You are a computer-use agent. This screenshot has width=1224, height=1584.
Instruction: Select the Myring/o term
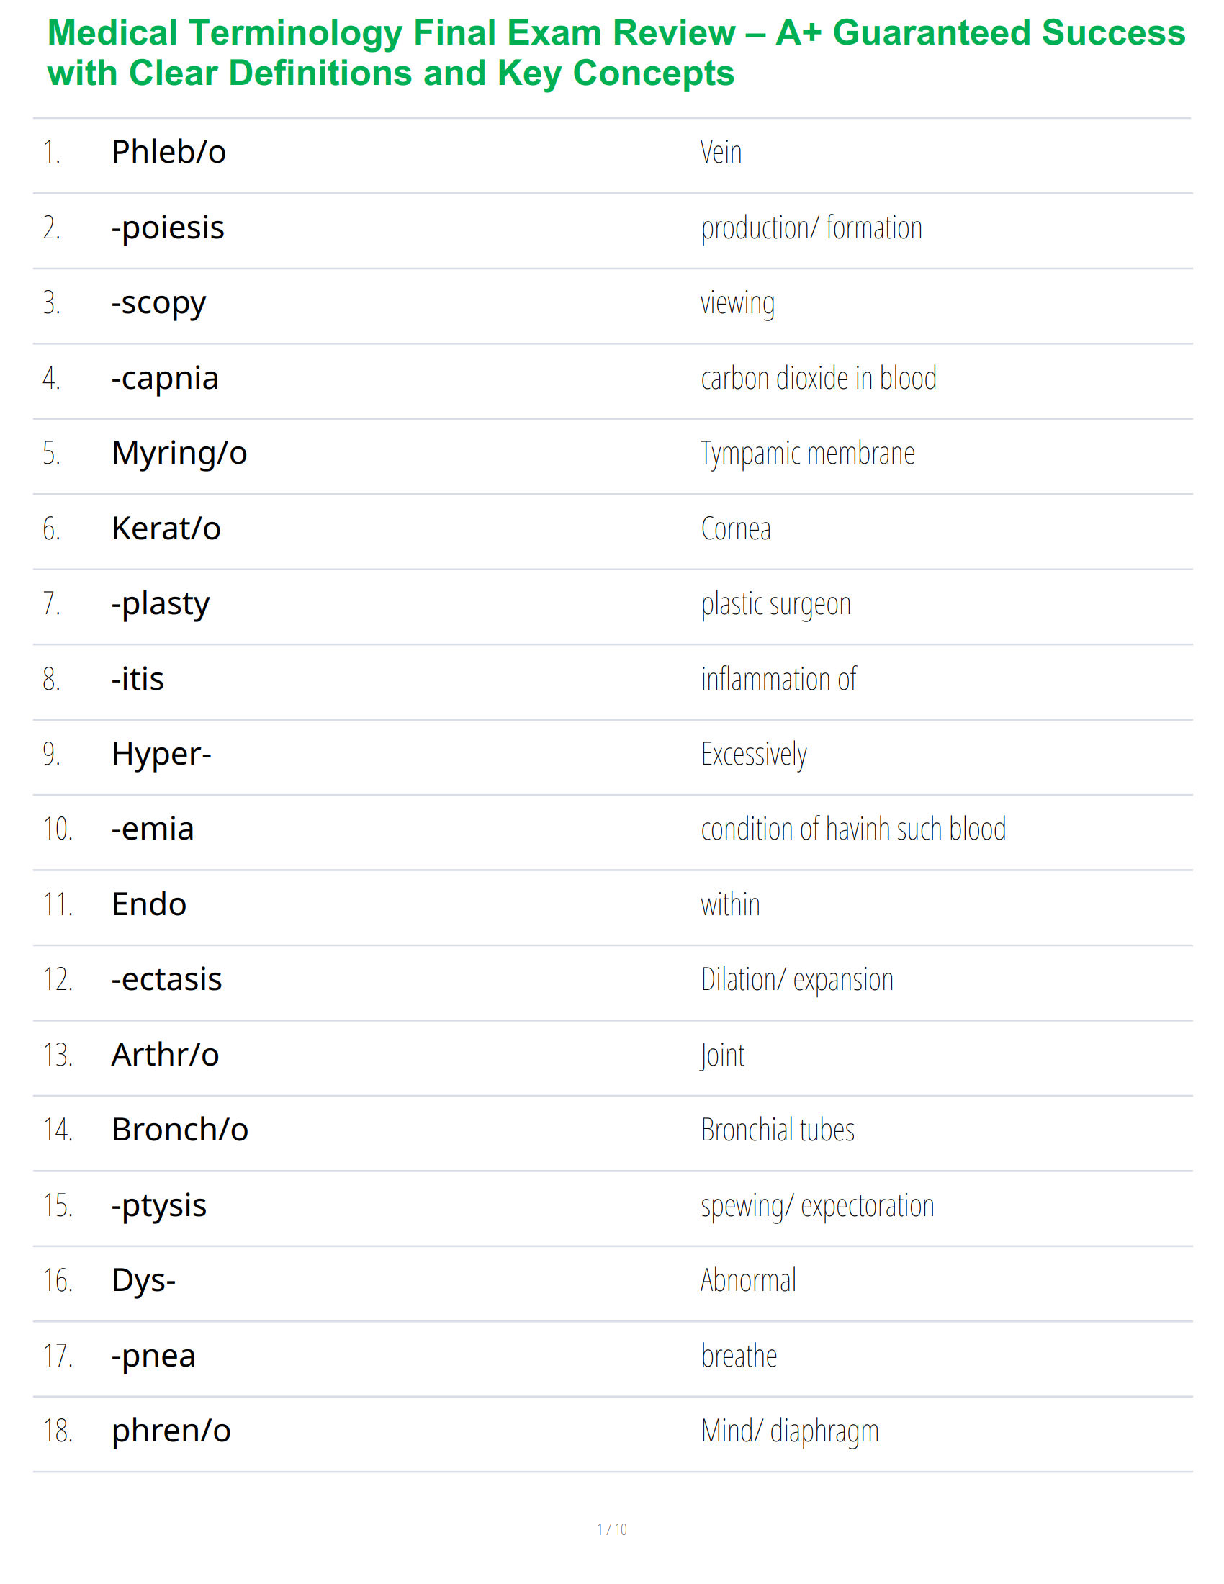tap(179, 453)
